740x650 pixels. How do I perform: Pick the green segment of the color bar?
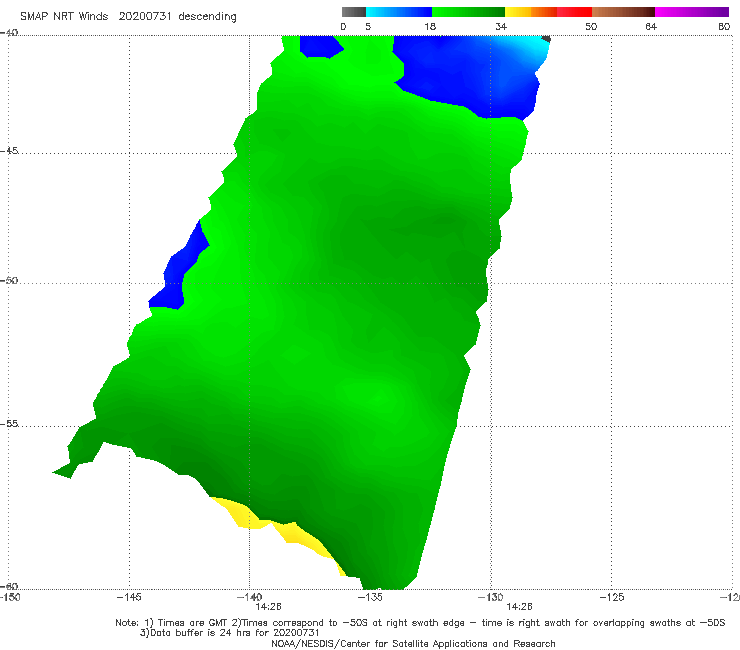468,12
